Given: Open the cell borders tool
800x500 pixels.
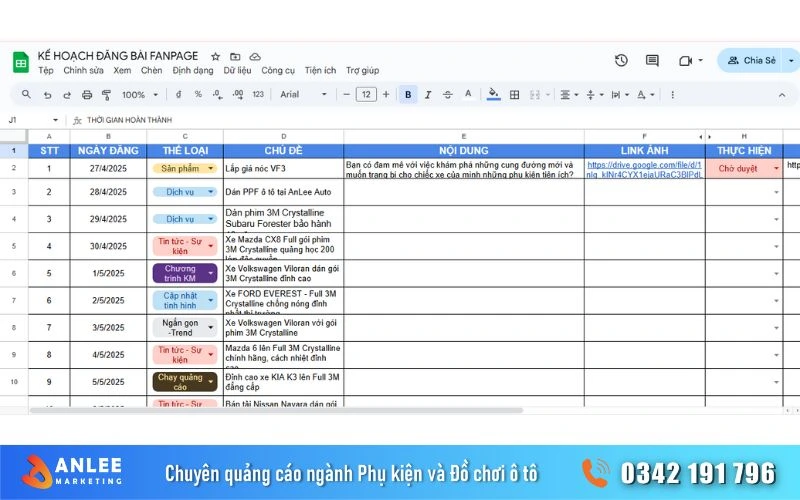Looking at the screenshot, I should pos(515,95).
